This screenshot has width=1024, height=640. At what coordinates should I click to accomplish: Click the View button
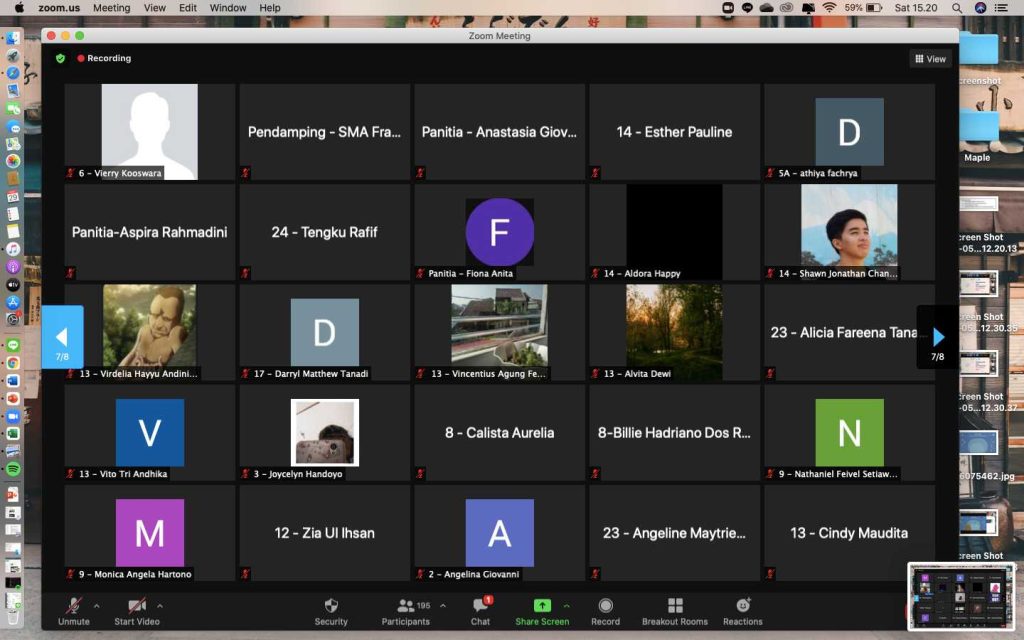pyautogui.click(x=930, y=59)
